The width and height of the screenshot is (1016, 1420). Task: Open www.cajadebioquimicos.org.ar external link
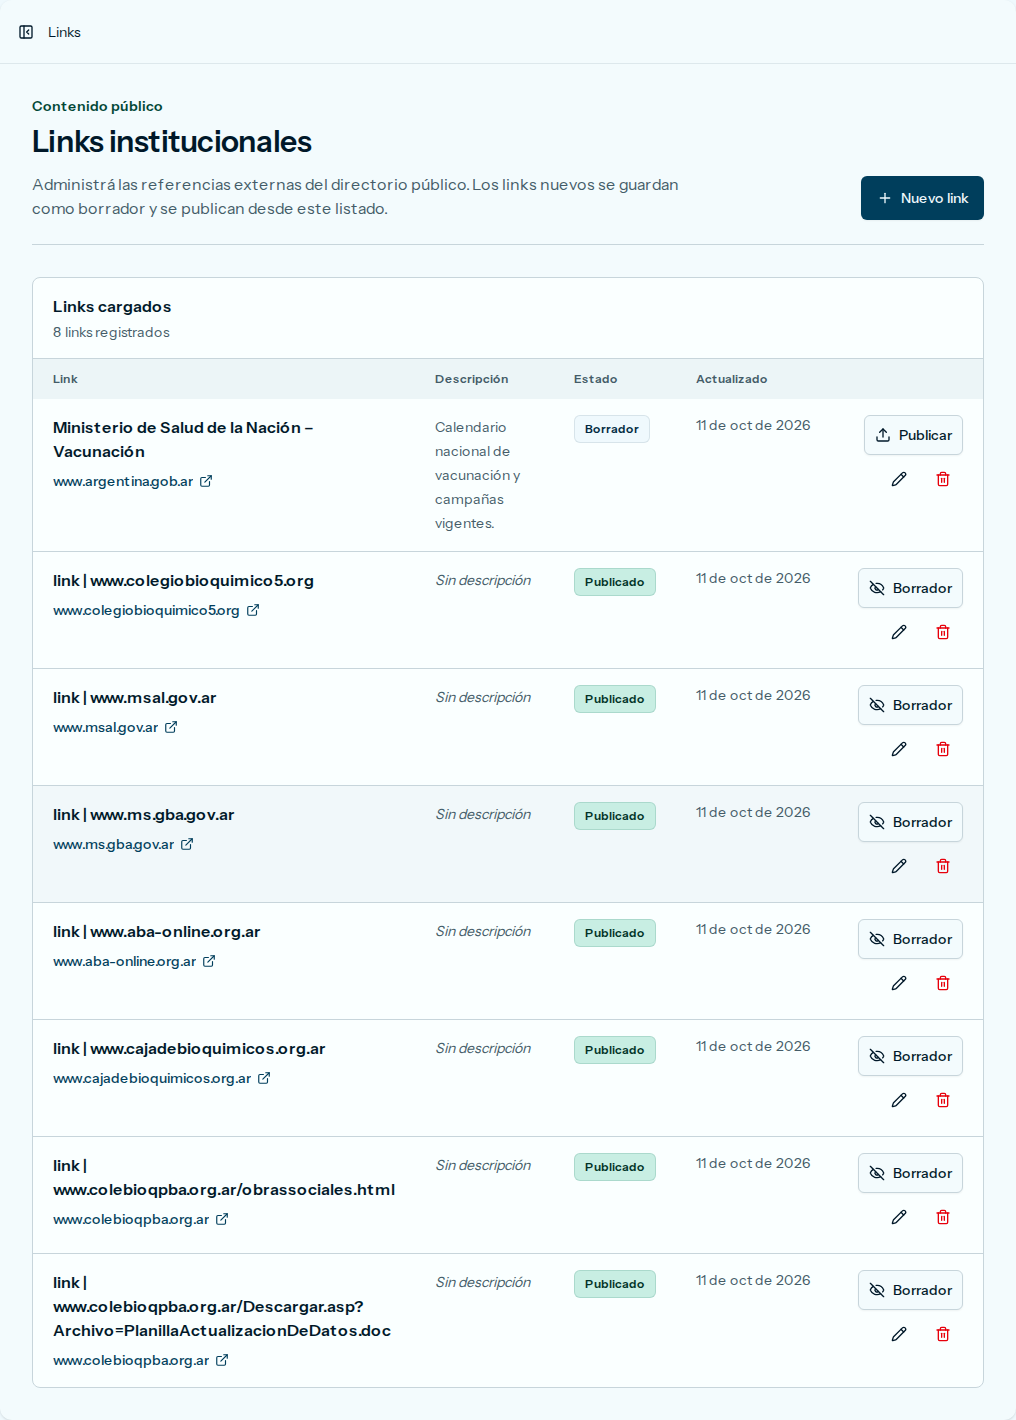click(162, 1078)
